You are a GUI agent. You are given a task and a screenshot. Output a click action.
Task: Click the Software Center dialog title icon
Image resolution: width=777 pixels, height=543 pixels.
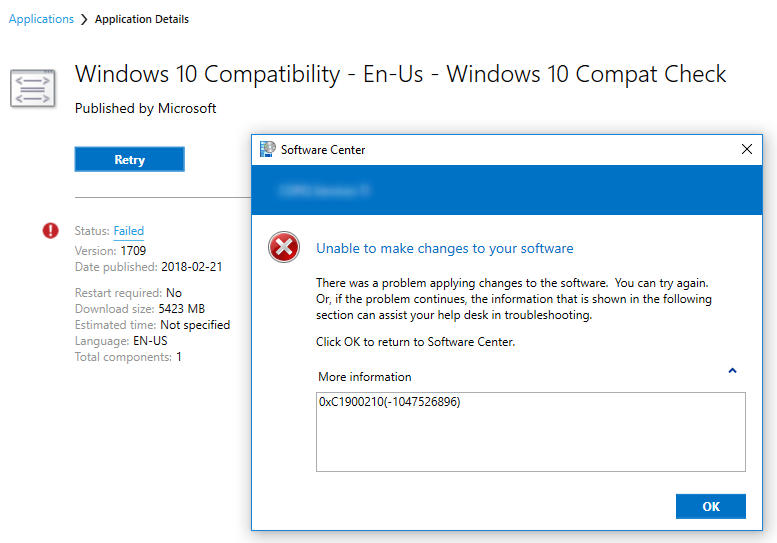(268, 149)
